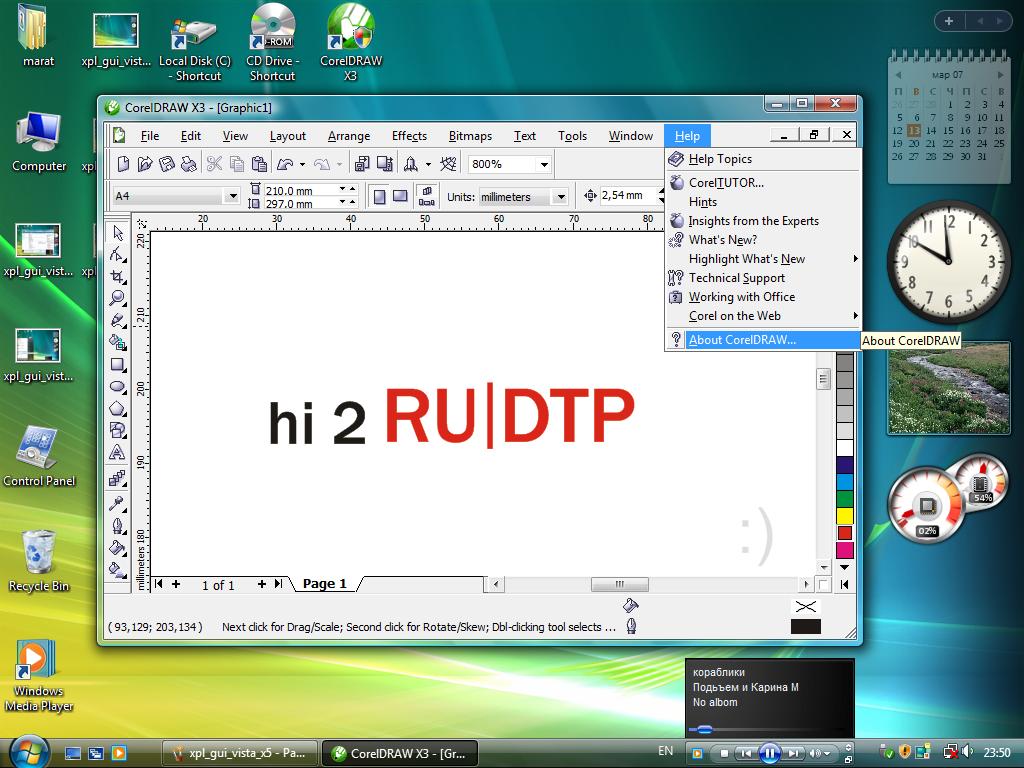Stop playback in the media player toolbar
The height and width of the screenshot is (768, 1024).
click(724, 754)
